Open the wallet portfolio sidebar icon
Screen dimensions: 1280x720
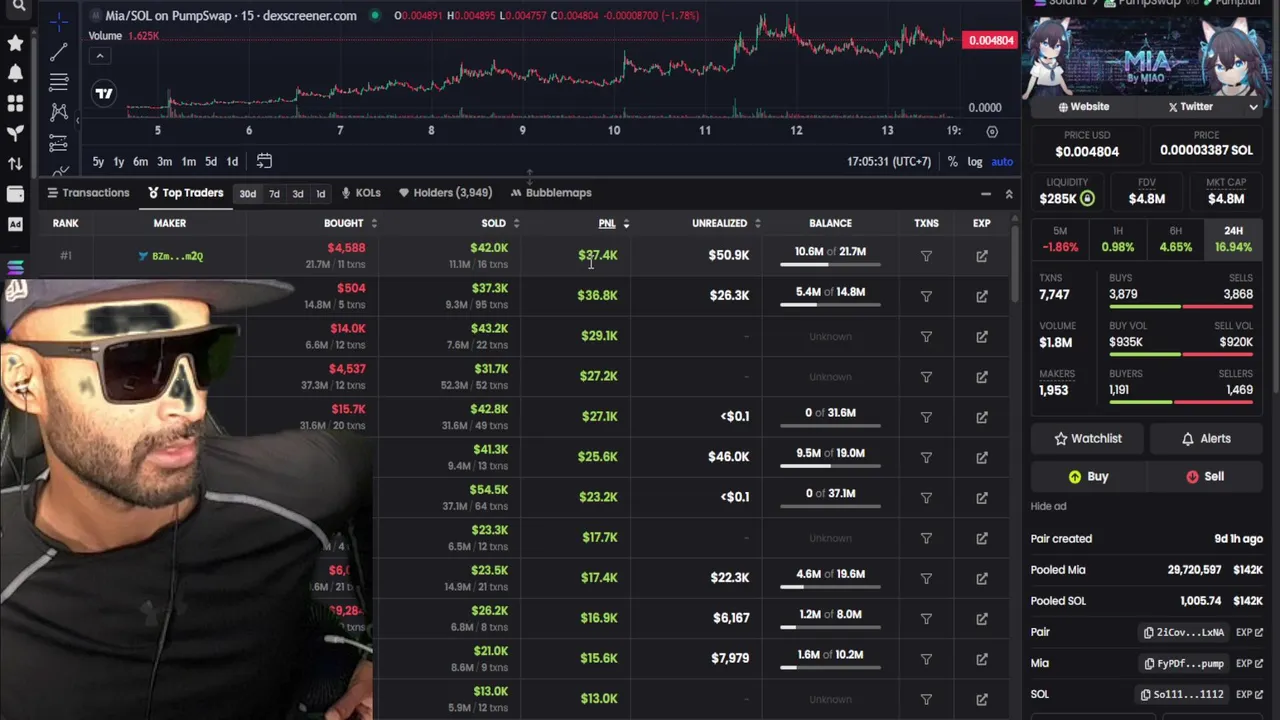(15, 194)
